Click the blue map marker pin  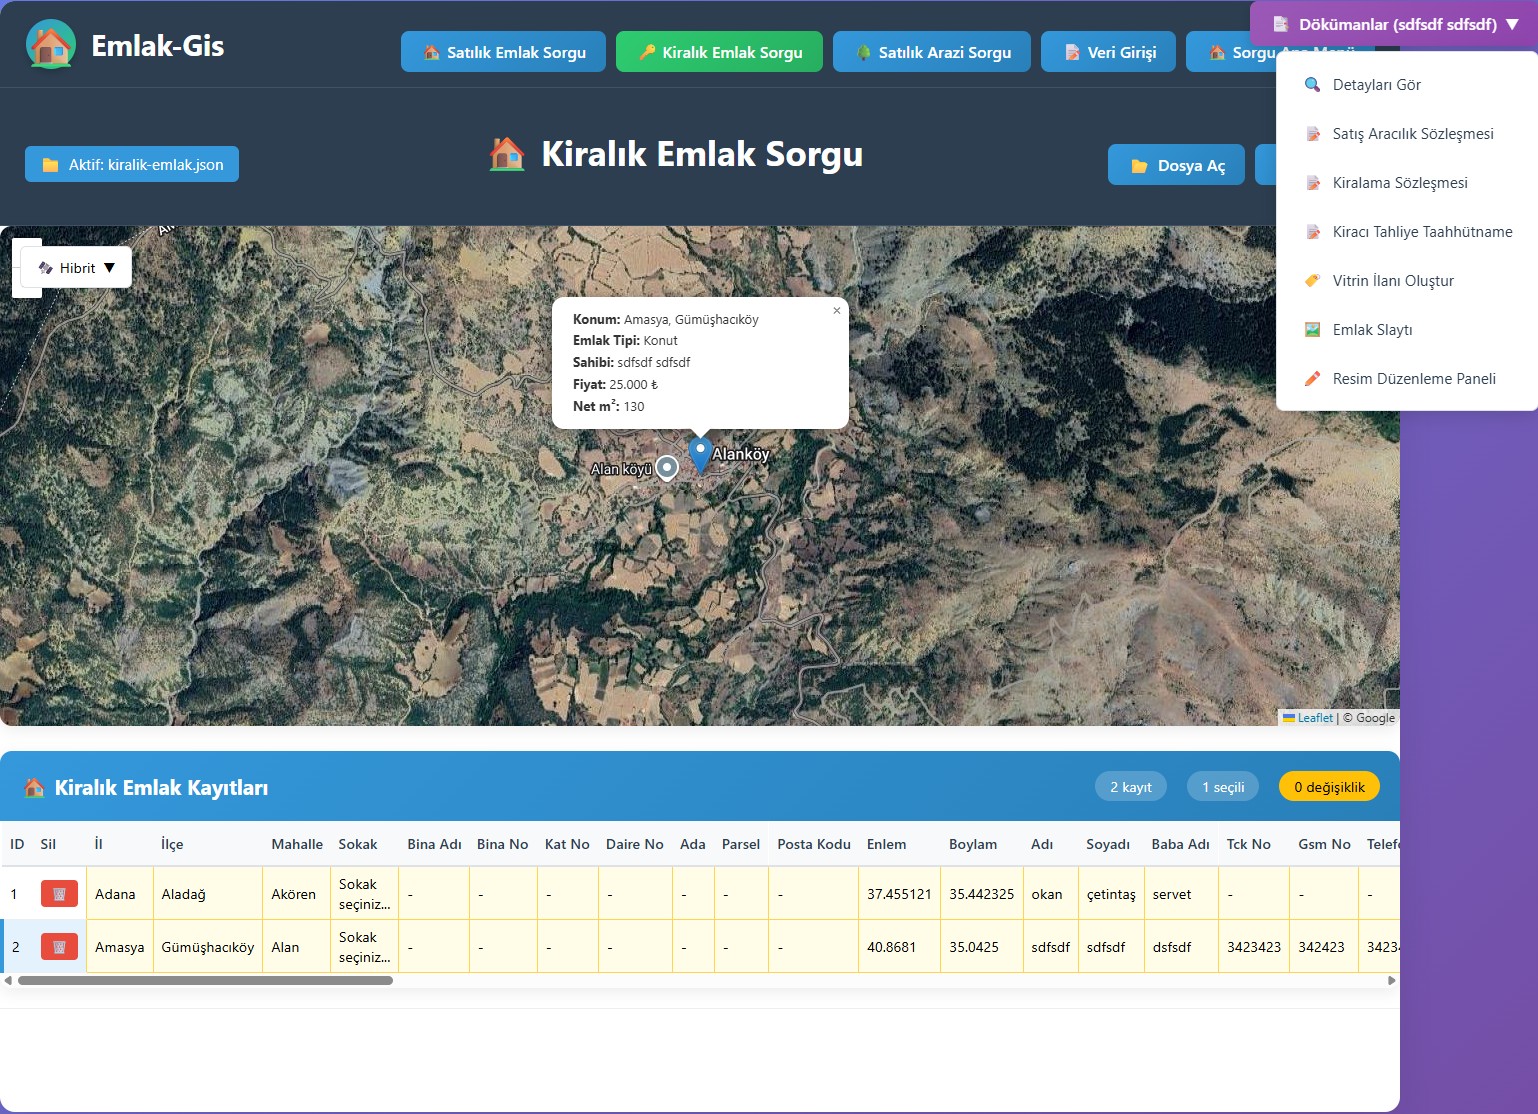[700, 453]
